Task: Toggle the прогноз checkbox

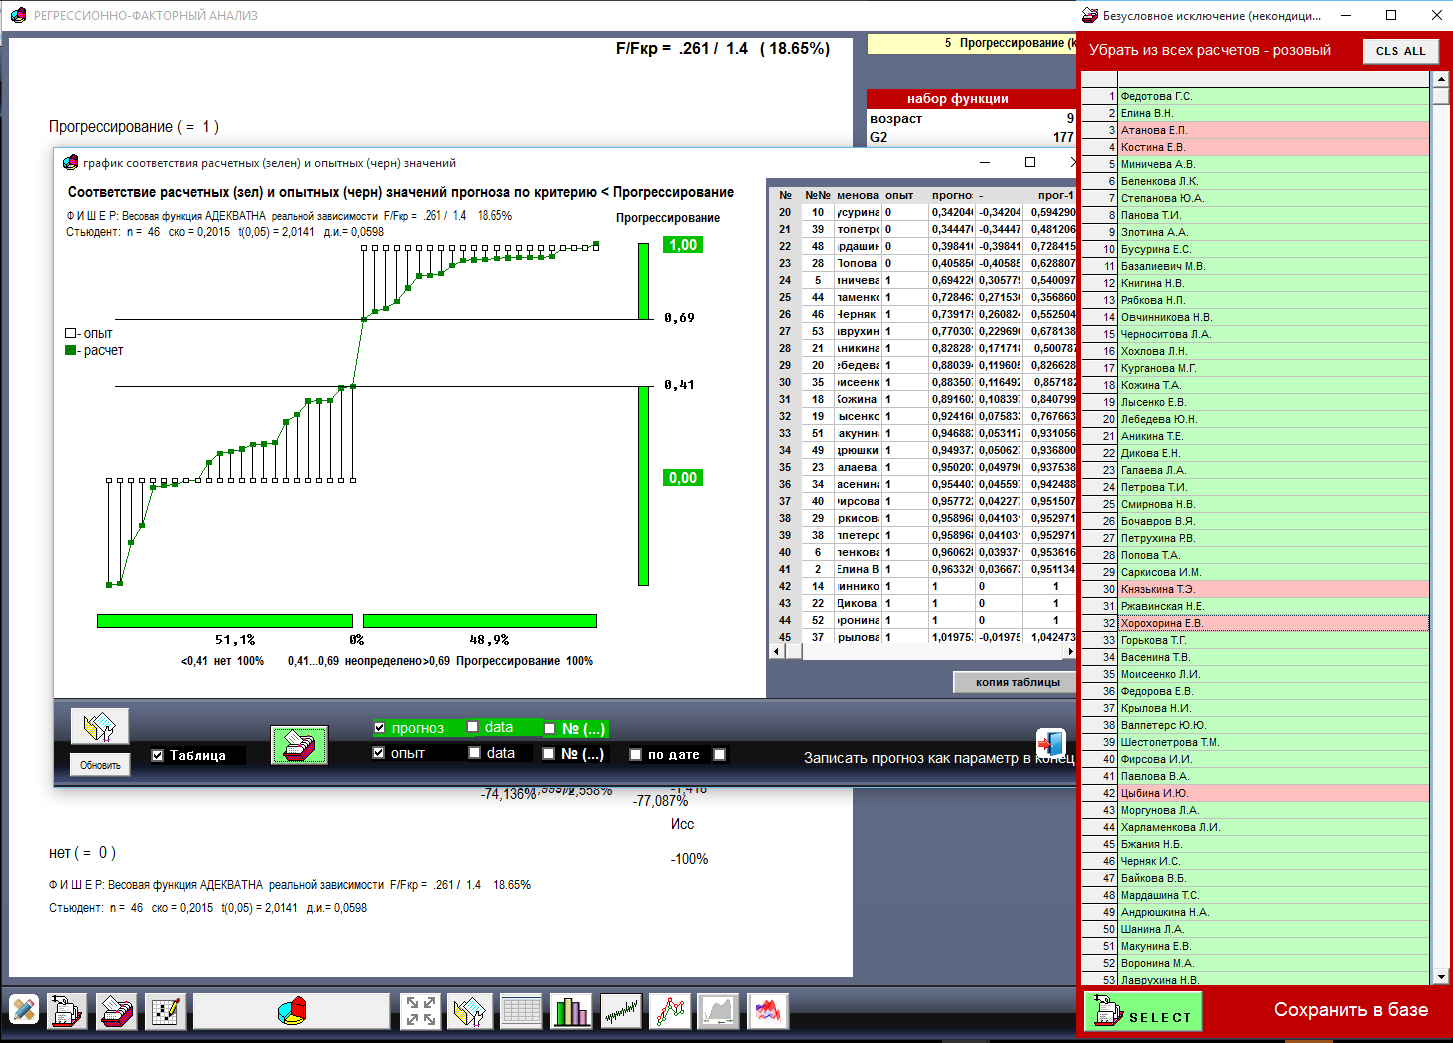Action: tap(379, 728)
